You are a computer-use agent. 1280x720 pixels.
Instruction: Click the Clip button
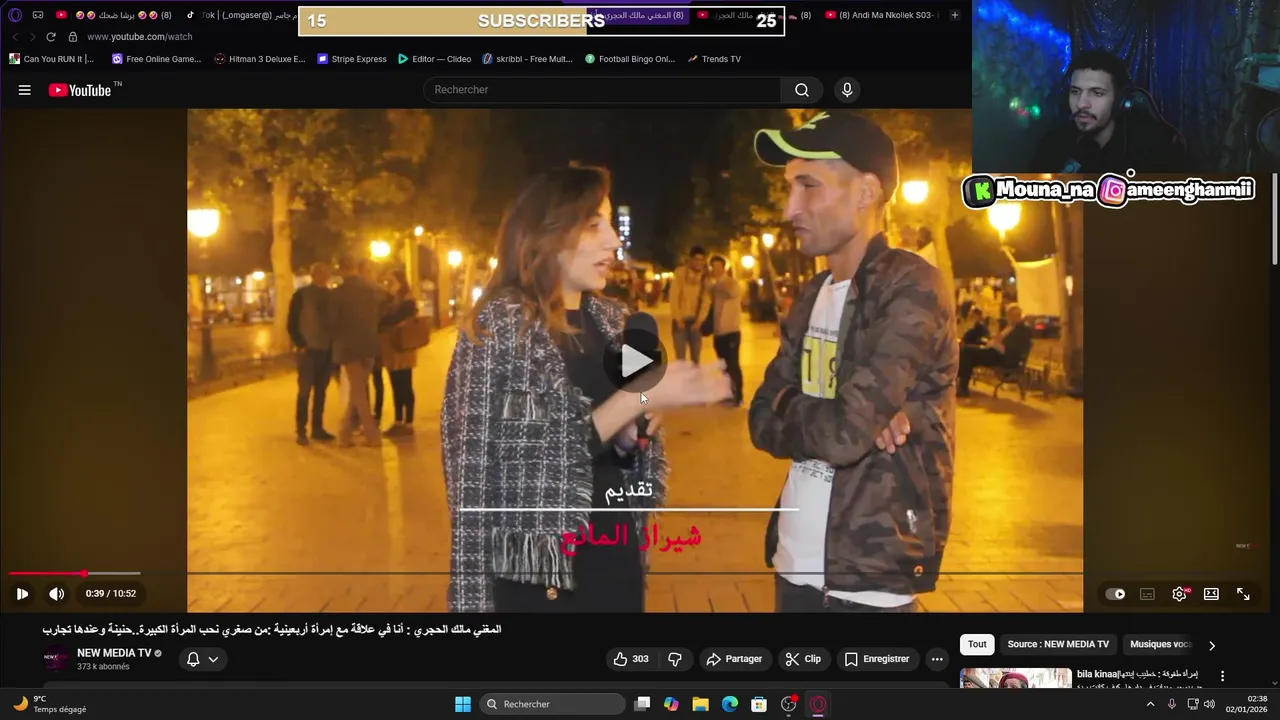[803, 659]
